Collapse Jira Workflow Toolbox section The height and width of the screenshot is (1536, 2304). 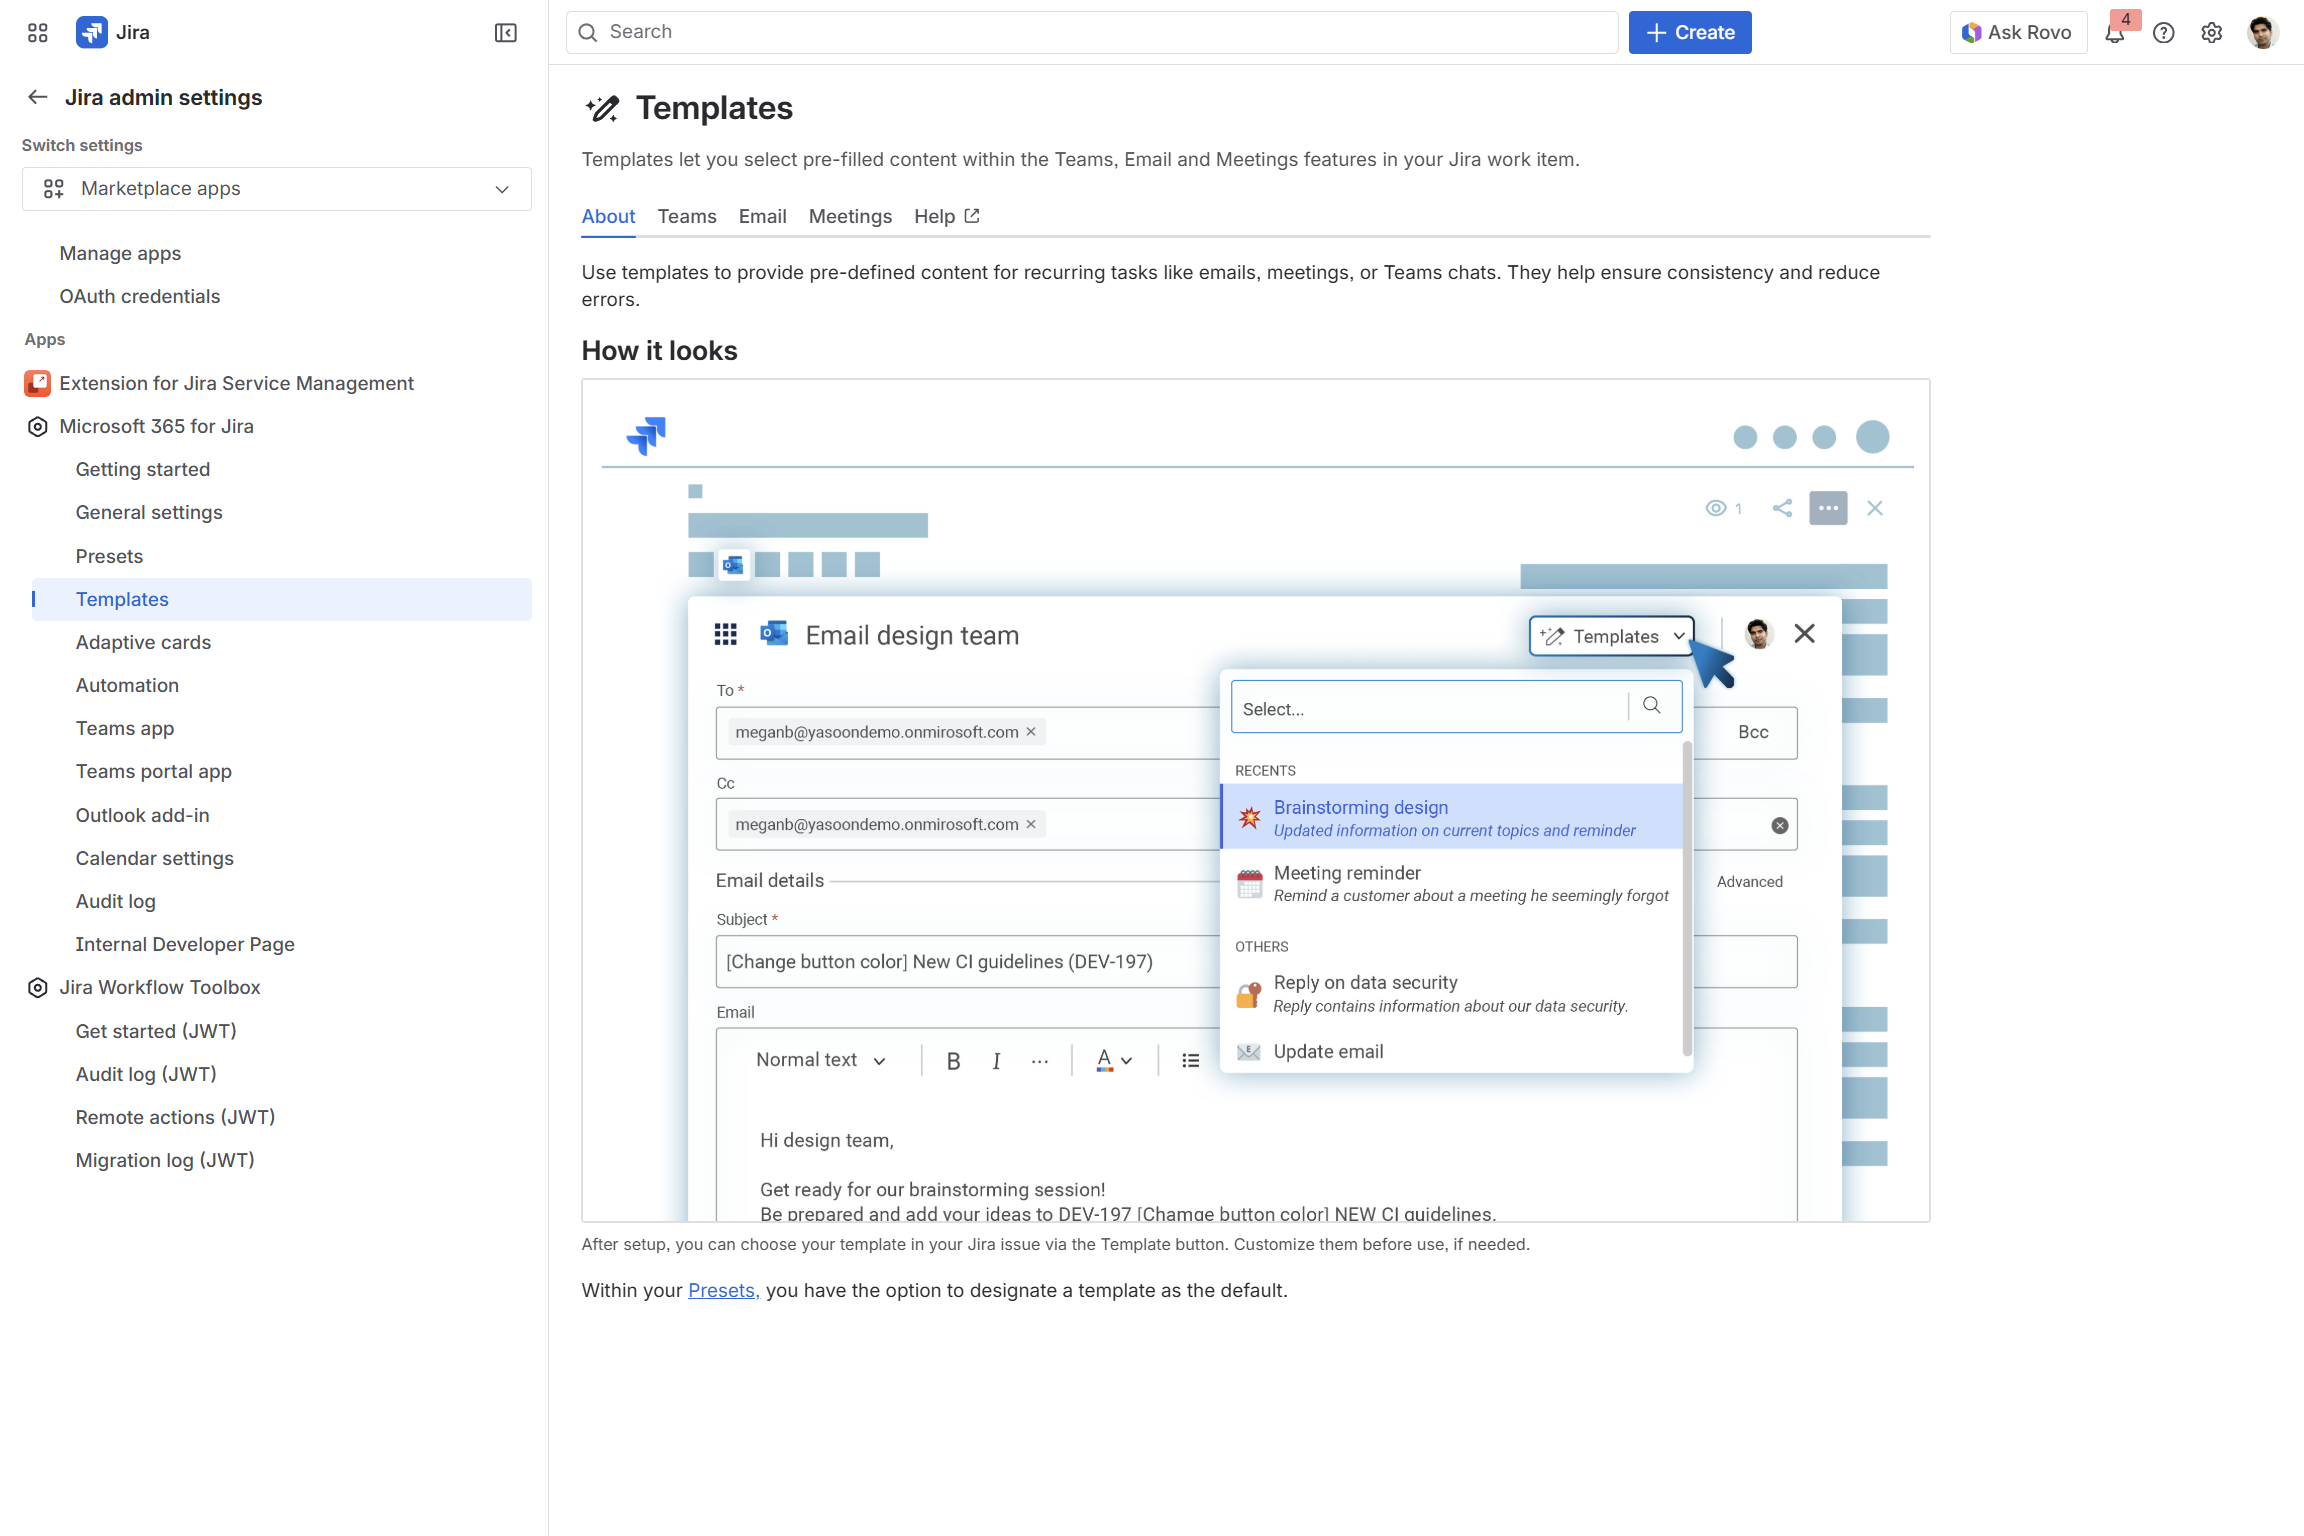(x=159, y=987)
